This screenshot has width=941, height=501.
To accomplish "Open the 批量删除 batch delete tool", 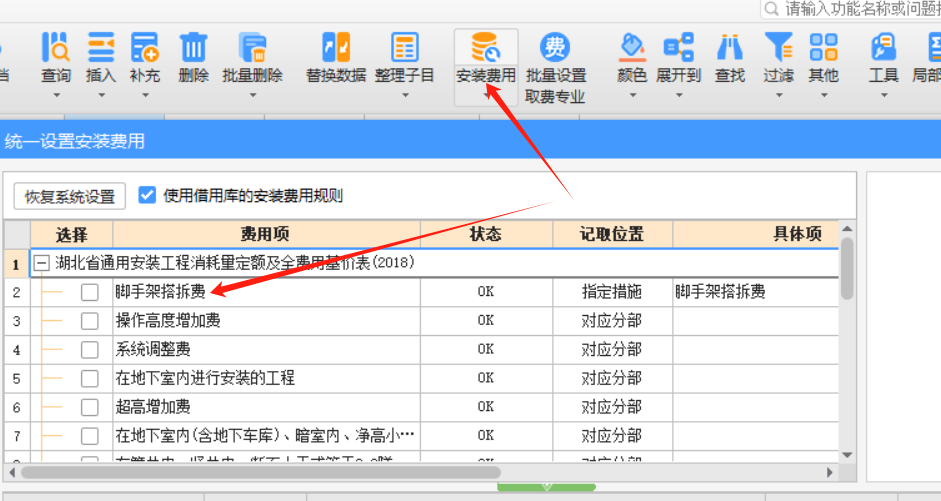I will click(x=252, y=48).
